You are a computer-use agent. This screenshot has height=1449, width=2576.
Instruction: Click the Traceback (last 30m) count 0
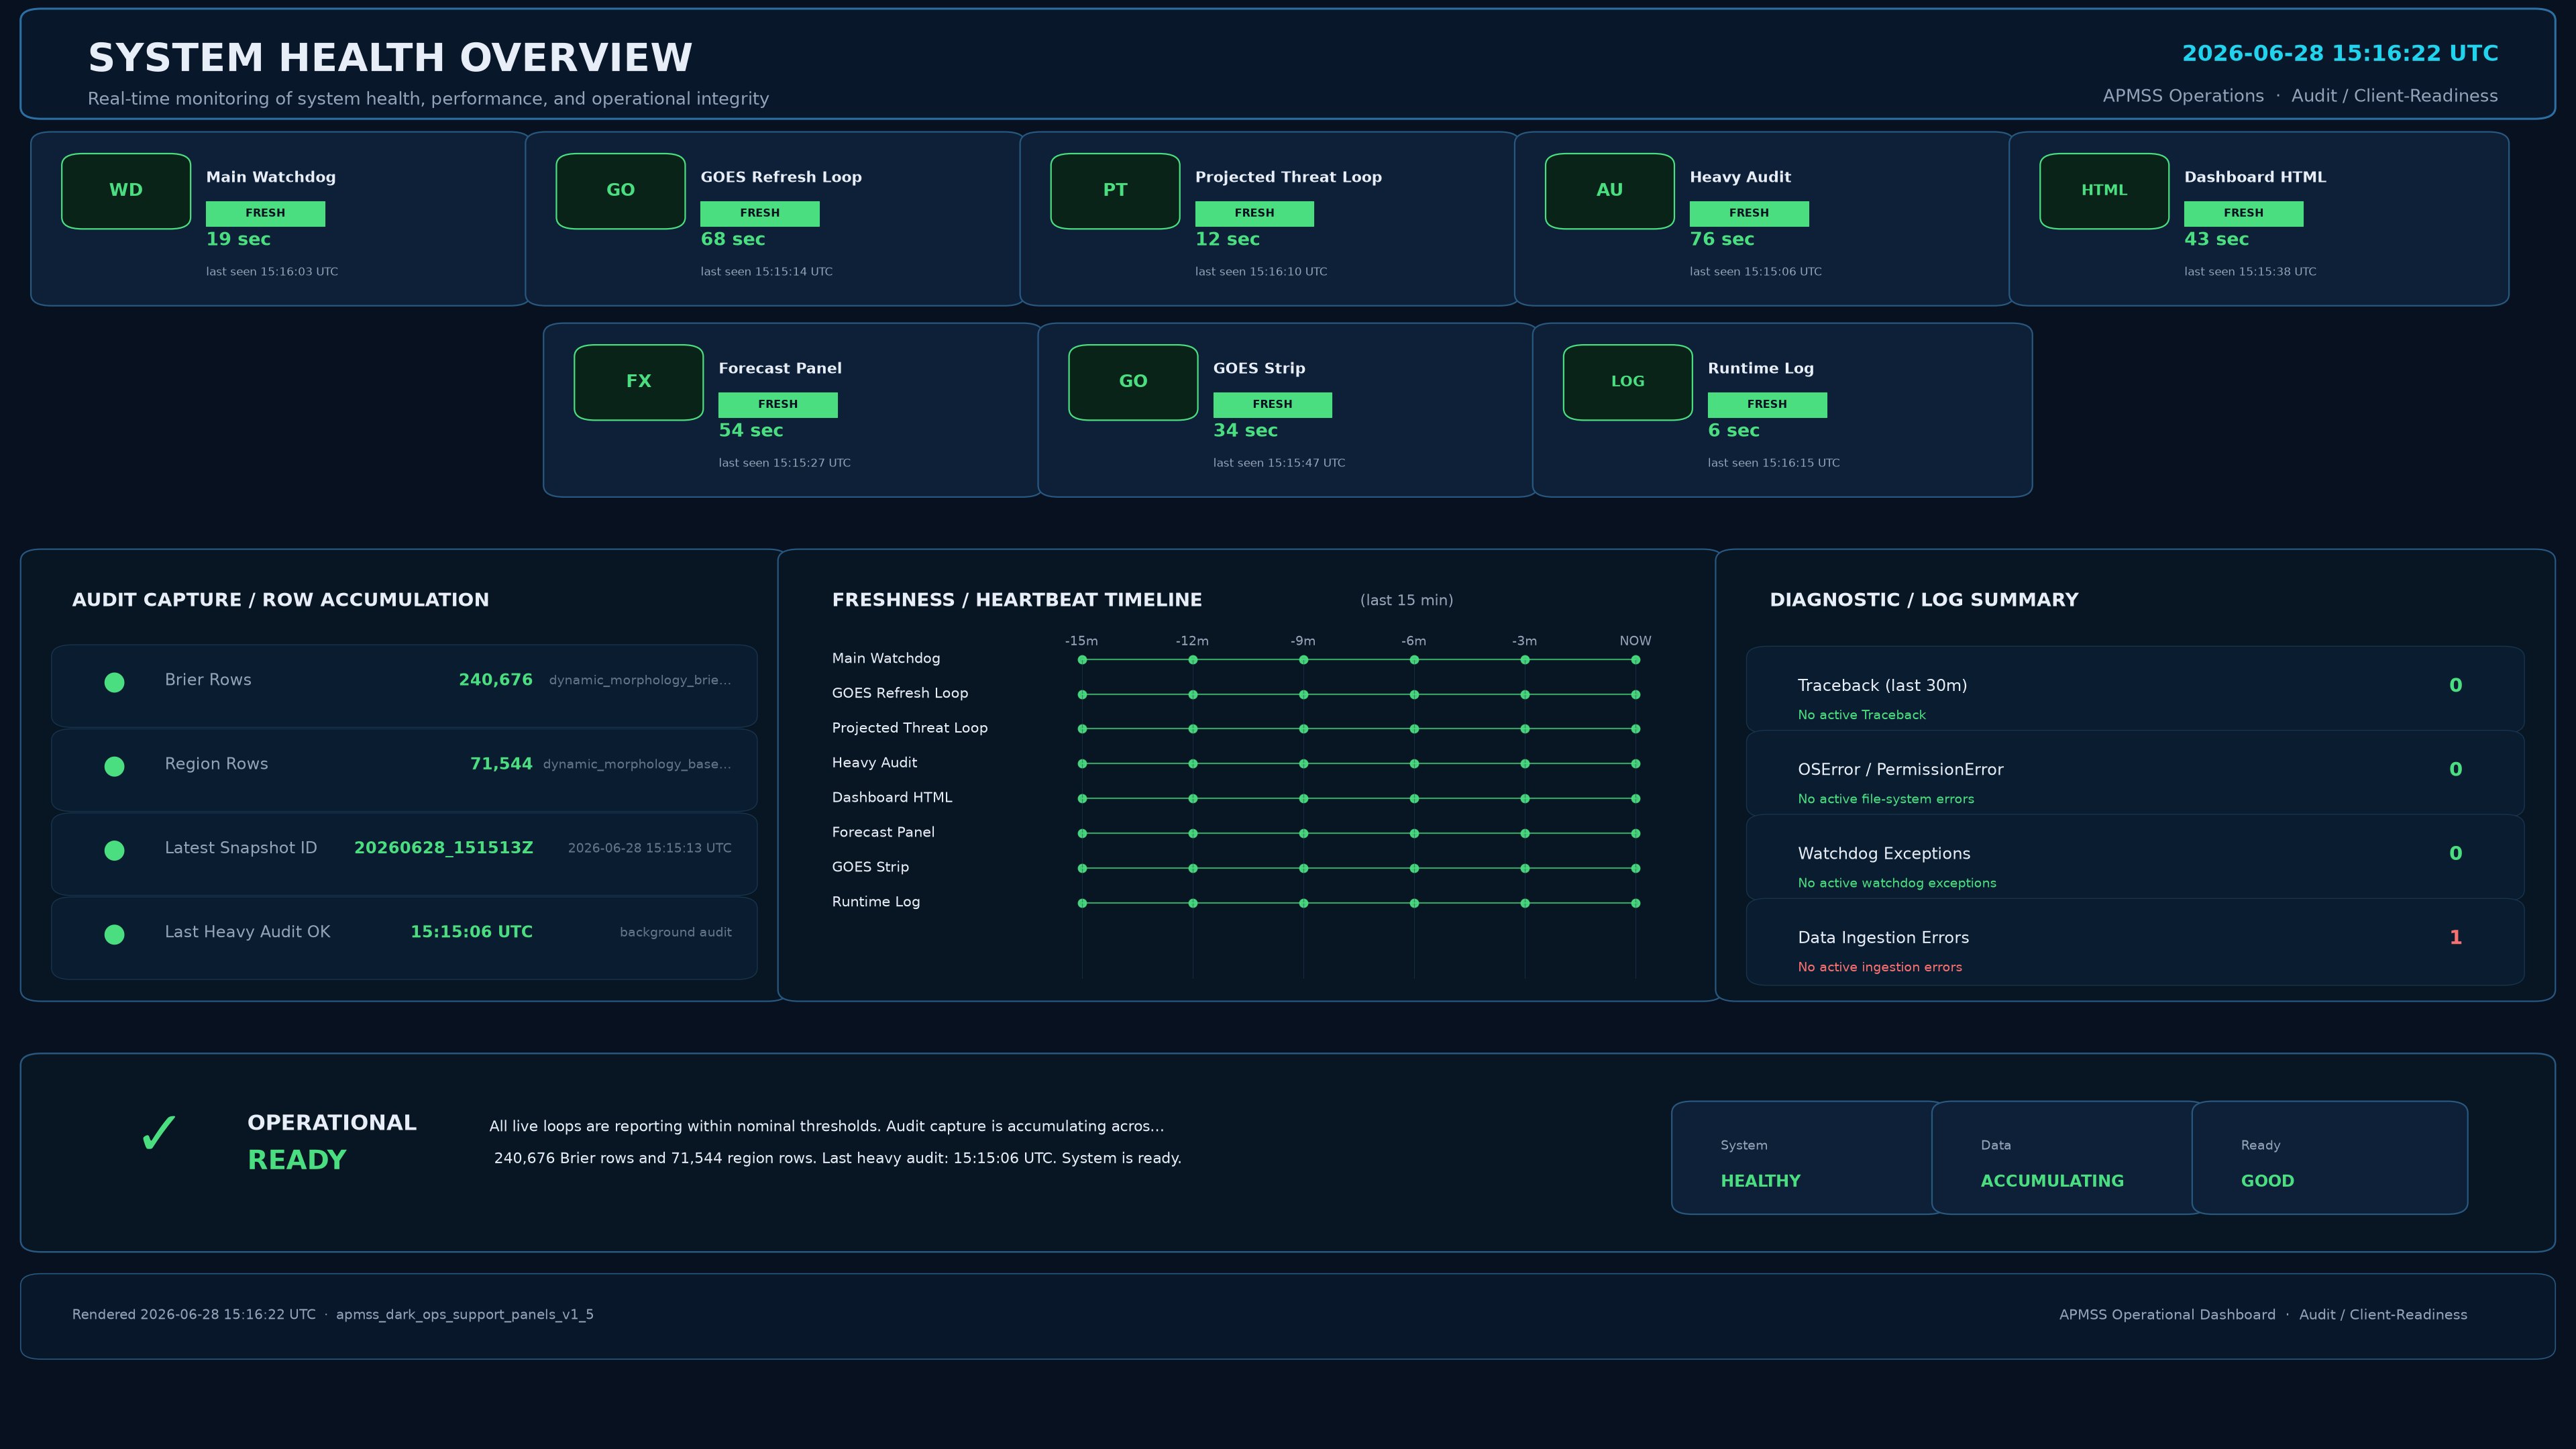(2455, 686)
